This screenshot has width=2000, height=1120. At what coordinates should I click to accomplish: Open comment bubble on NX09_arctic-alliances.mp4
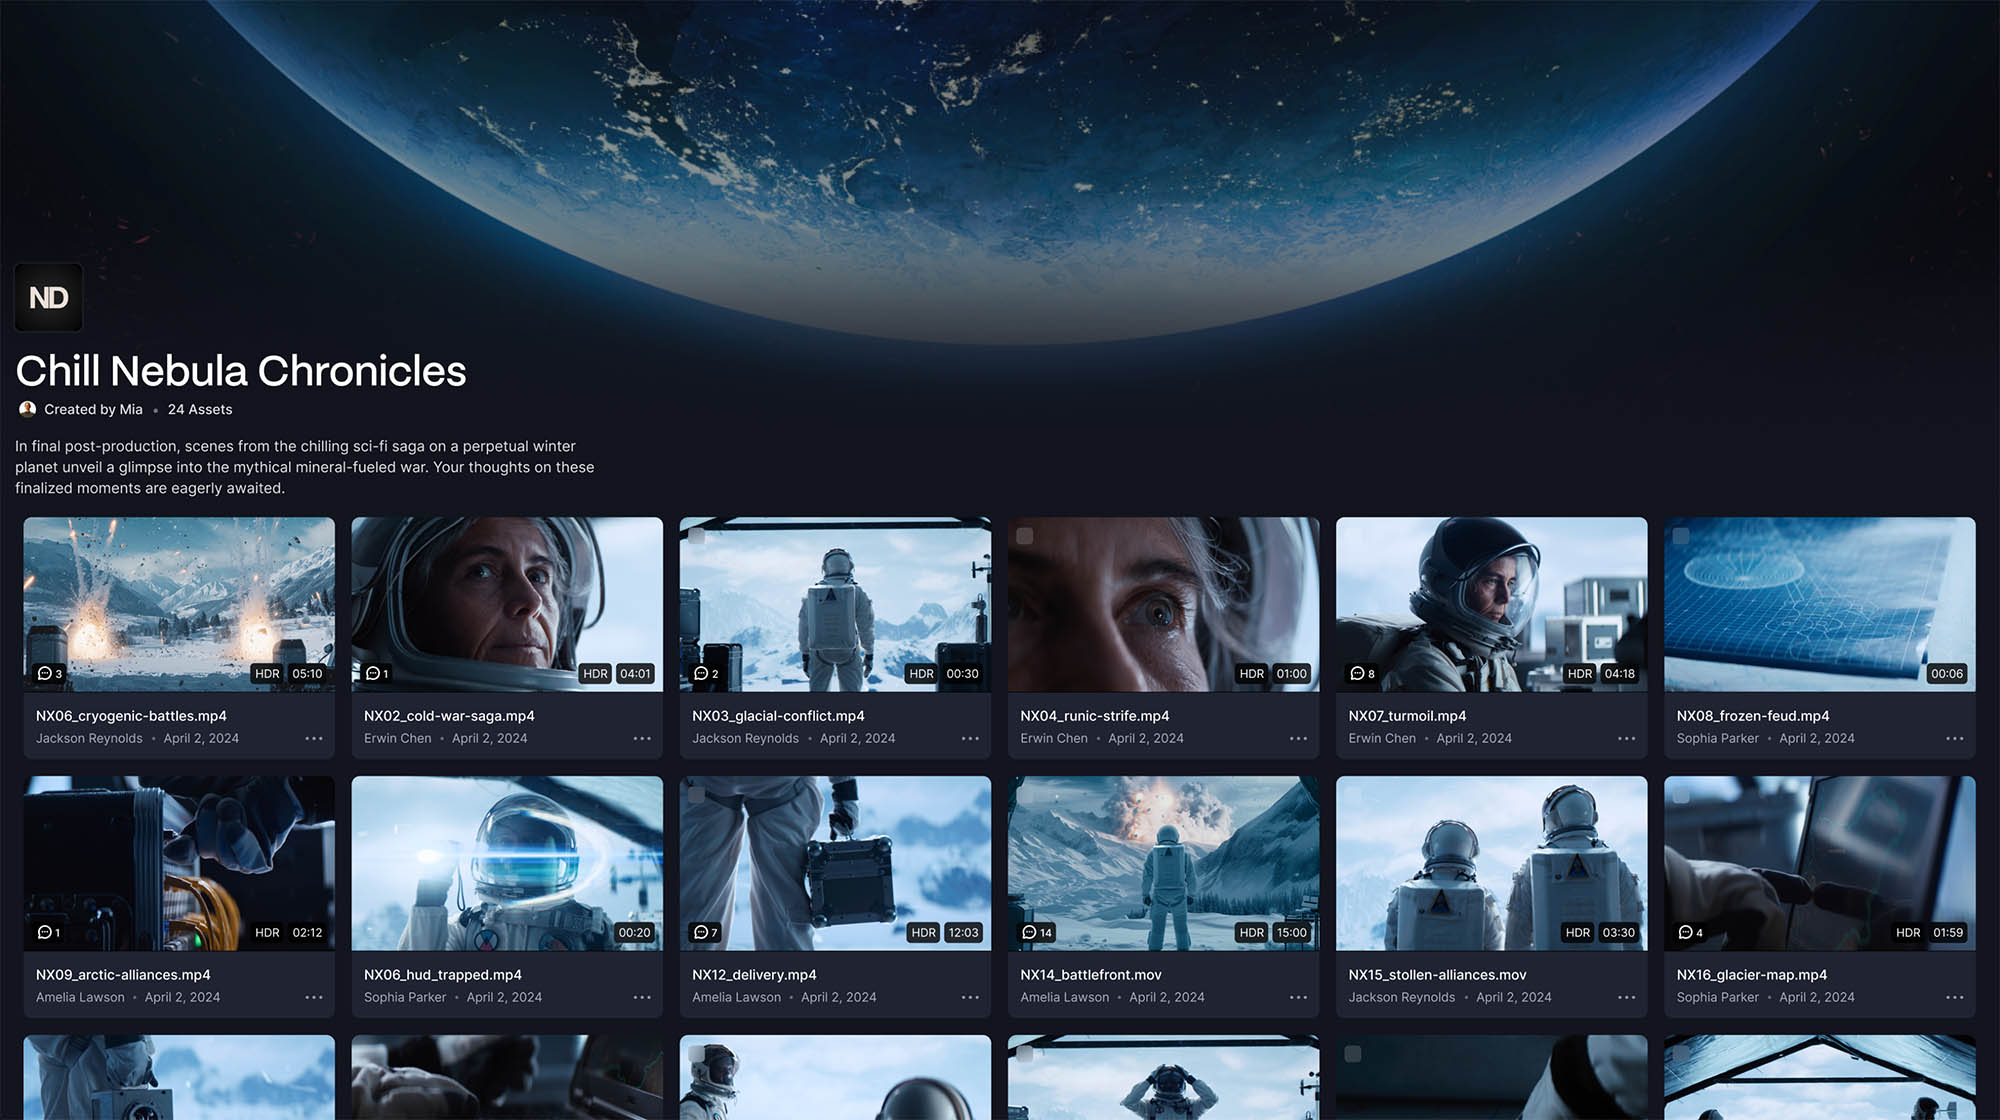coord(49,933)
